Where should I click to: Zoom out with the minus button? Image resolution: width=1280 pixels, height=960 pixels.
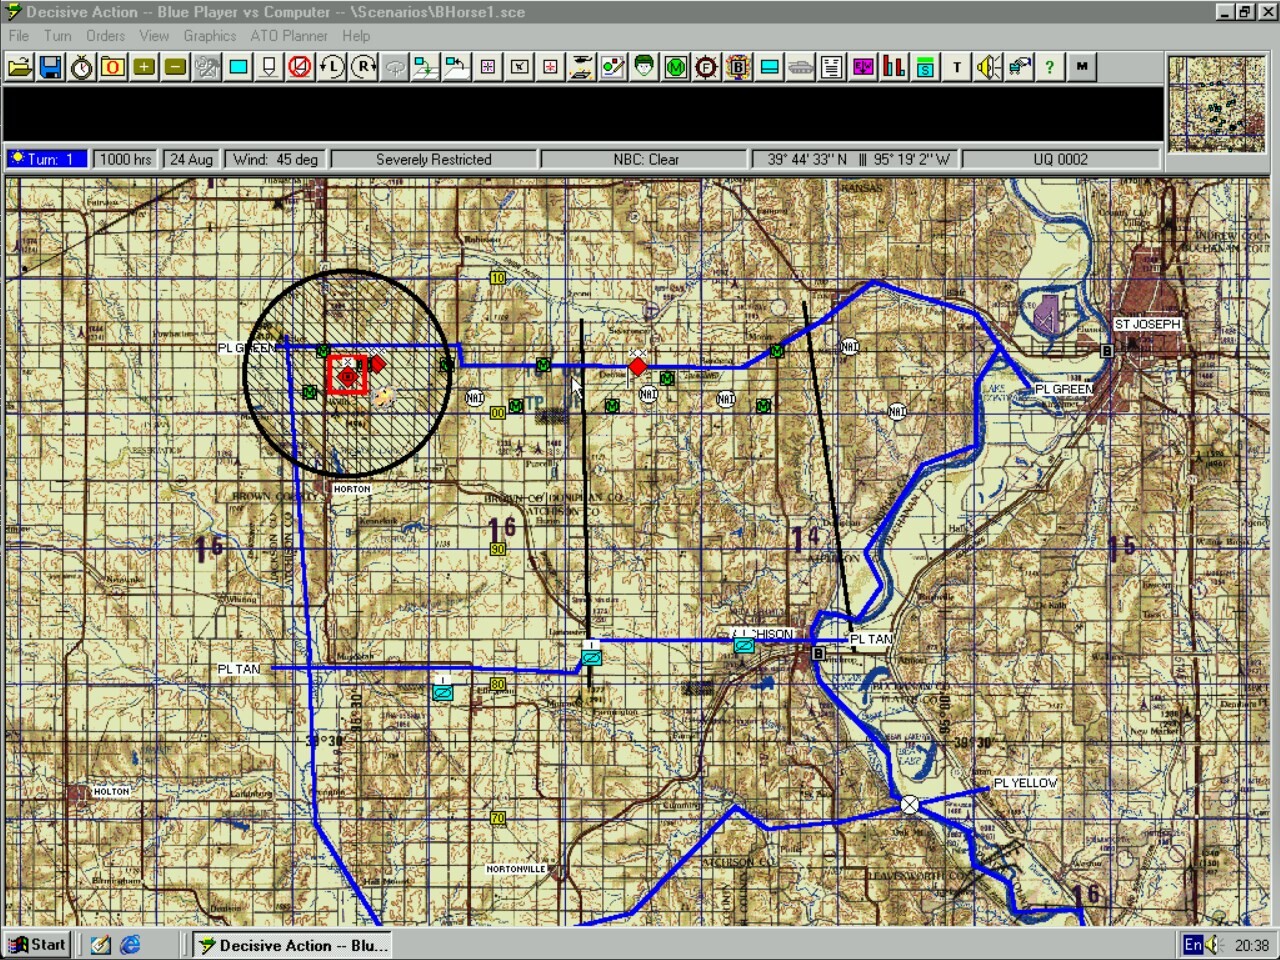[x=175, y=67]
